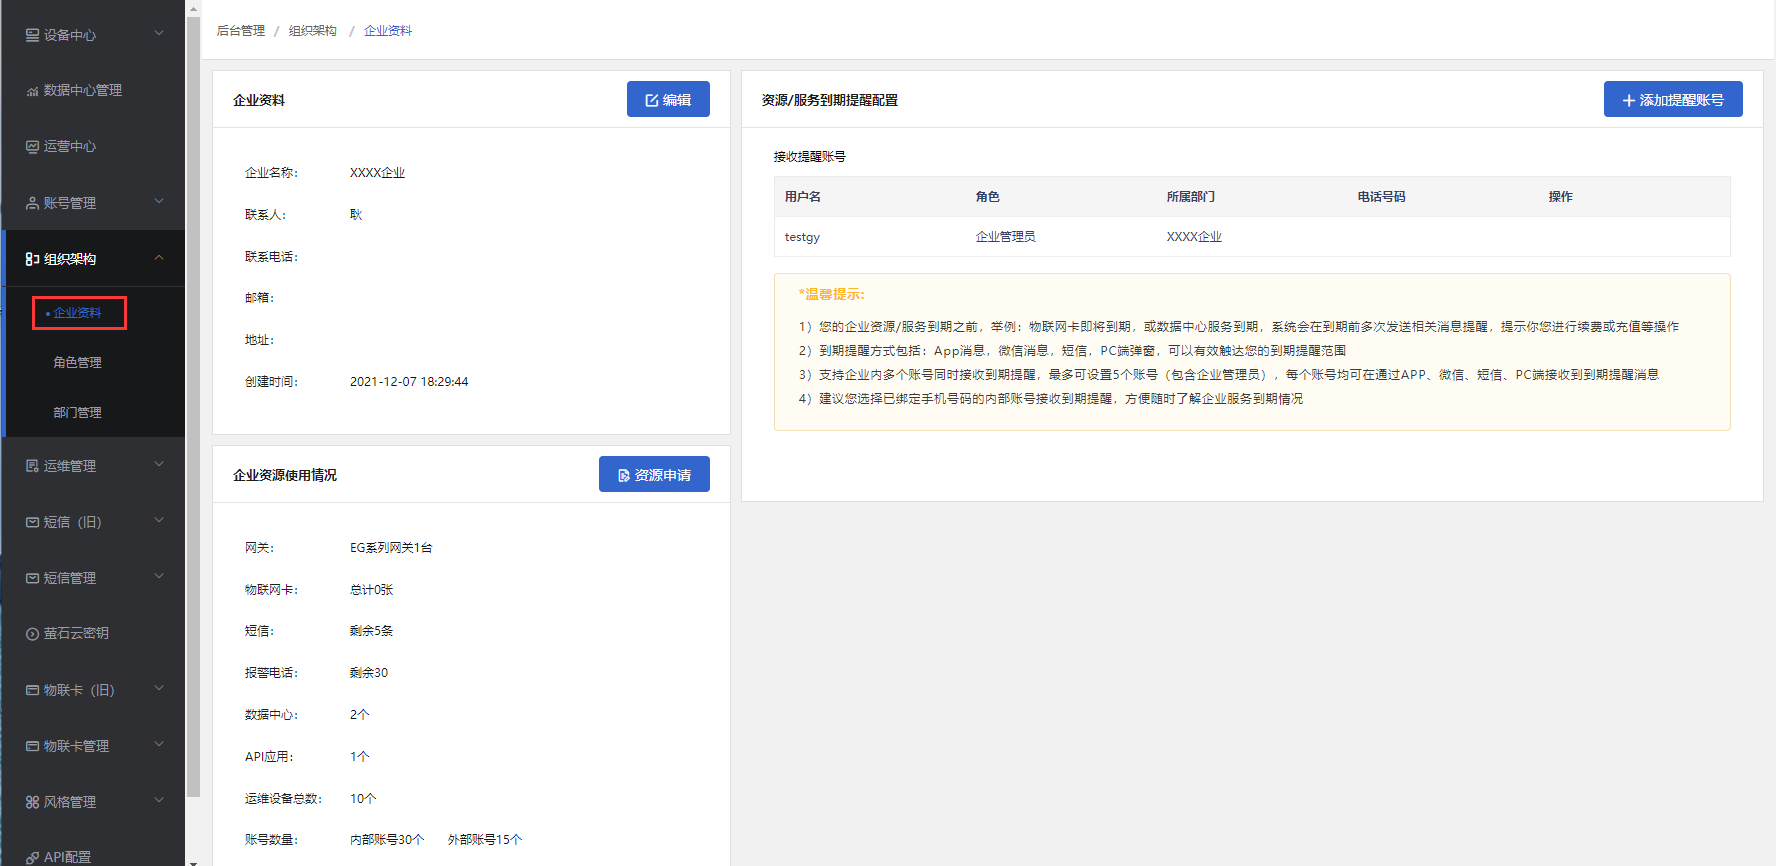Expand the 物联卡（旧）menu chevron
The height and width of the screenshot is (866, 1776).
pos(159,689)
